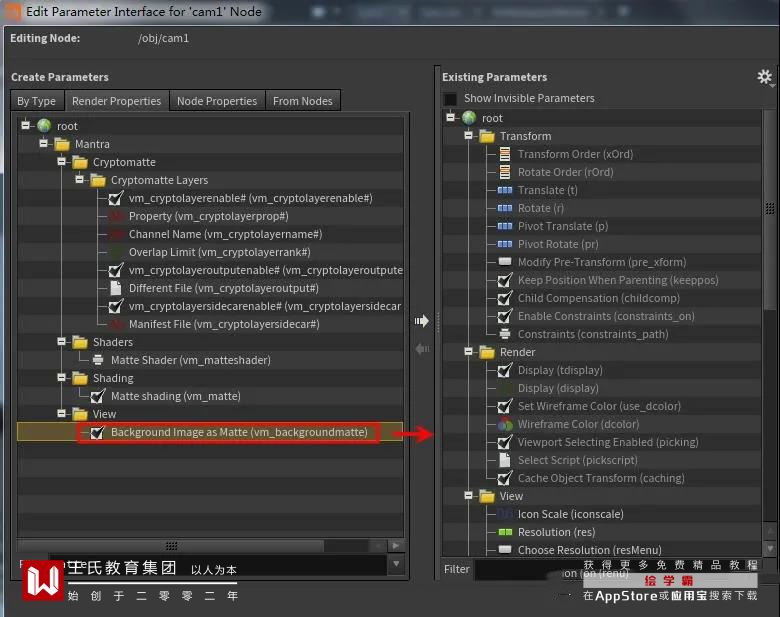Collapse the Mantra tree node
The width and height of the screenshot is (780, 617).
coord(43,143)
